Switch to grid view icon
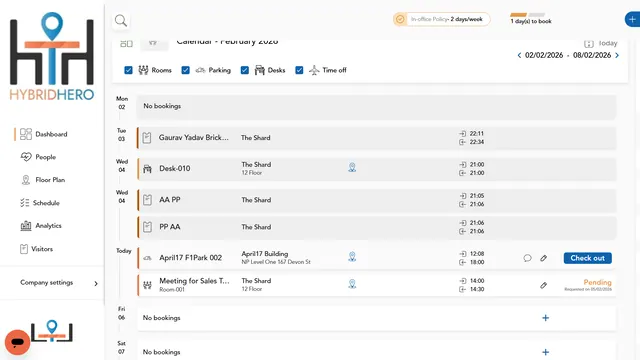Viewport: 640px width, 360px height. coord(127,43)
